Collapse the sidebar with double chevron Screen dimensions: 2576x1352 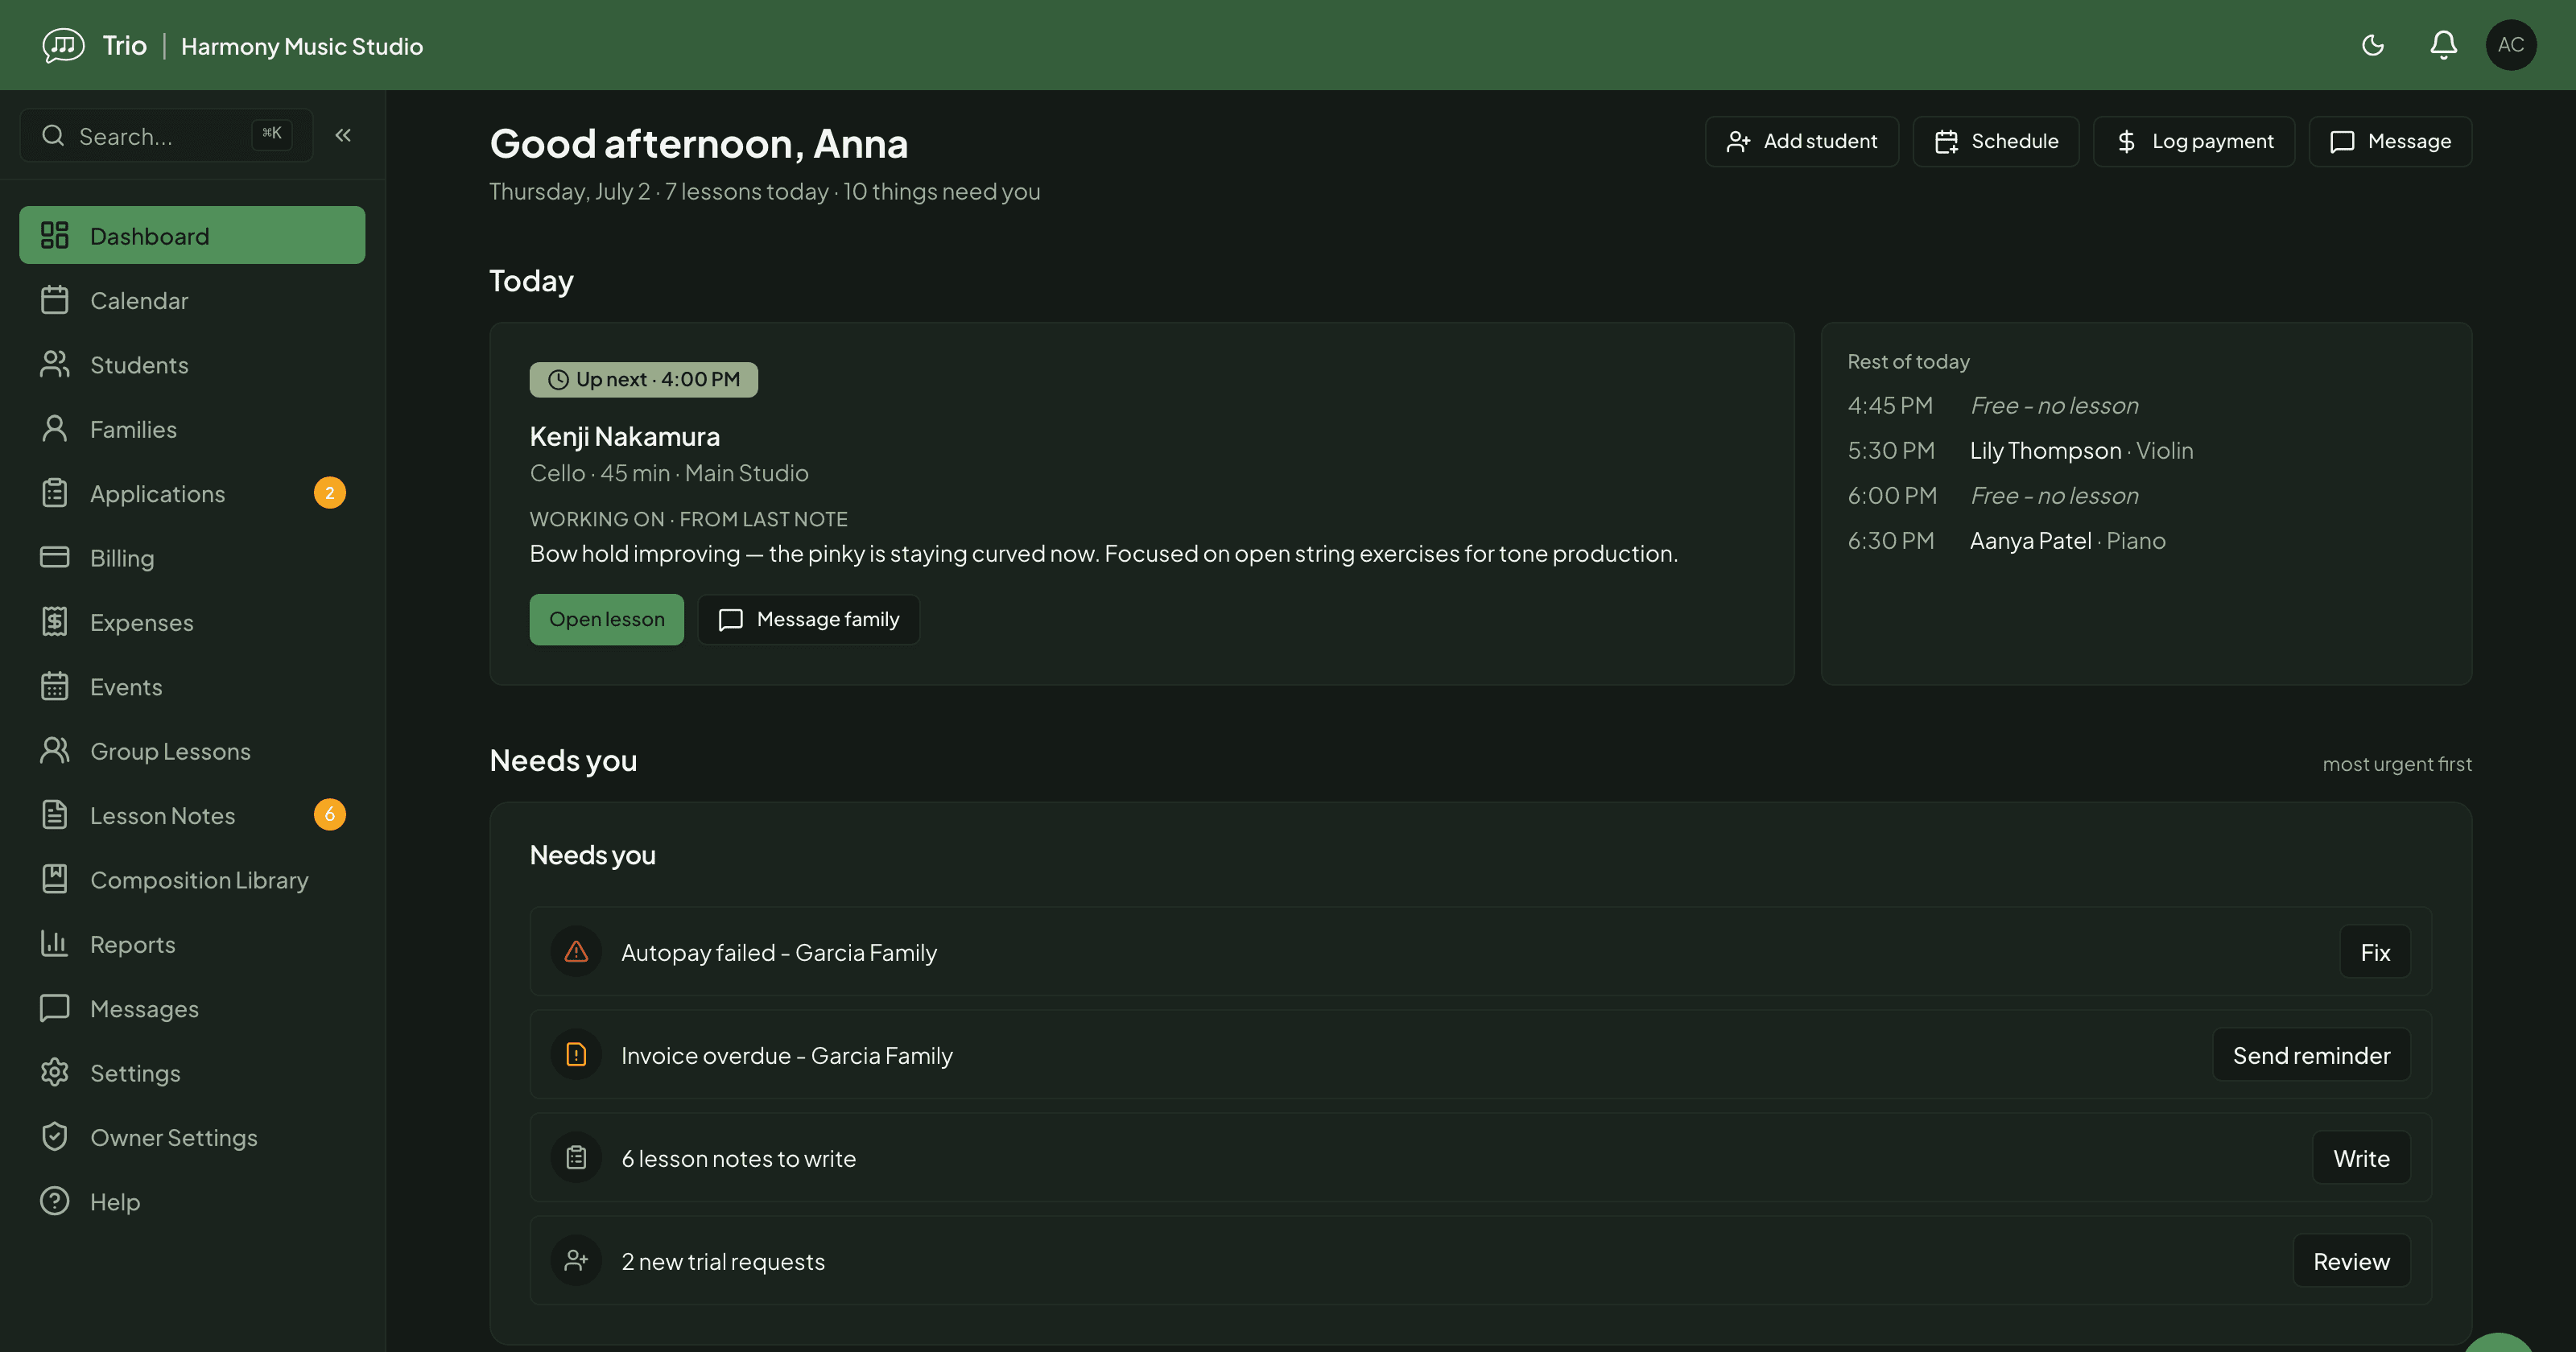coord(343,135)
